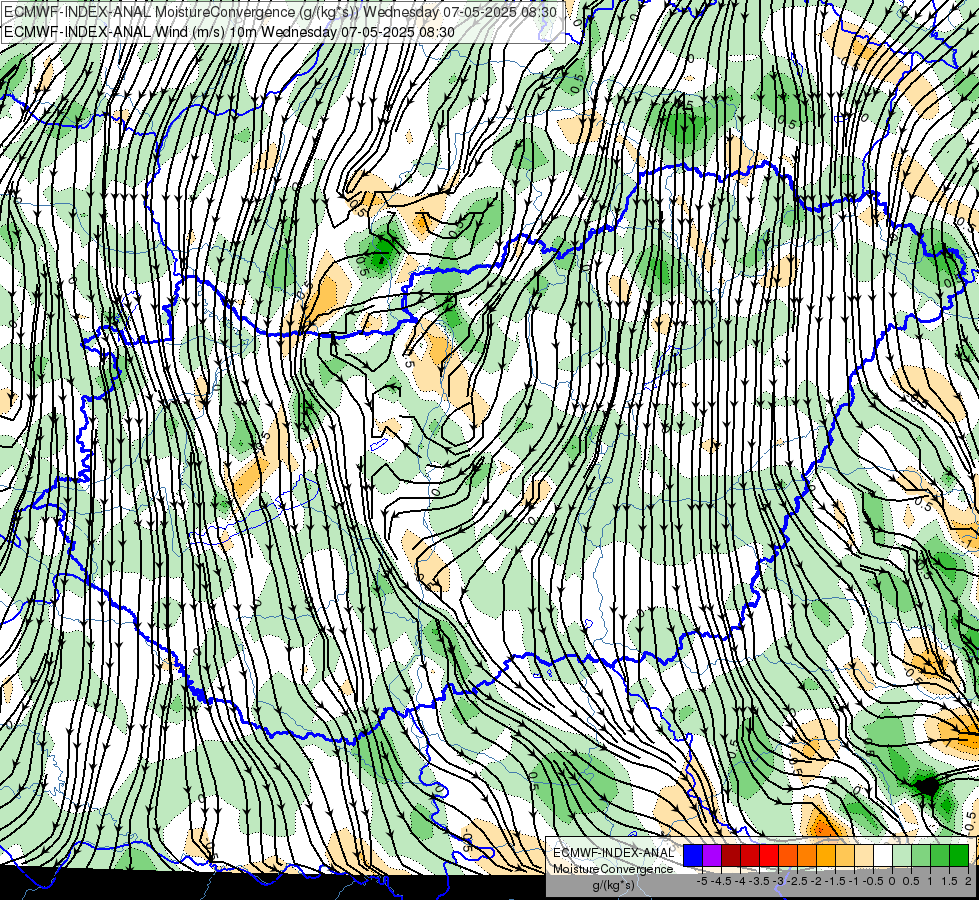Select legend swatch between -4 and -3.5

[x=750, y=855]
